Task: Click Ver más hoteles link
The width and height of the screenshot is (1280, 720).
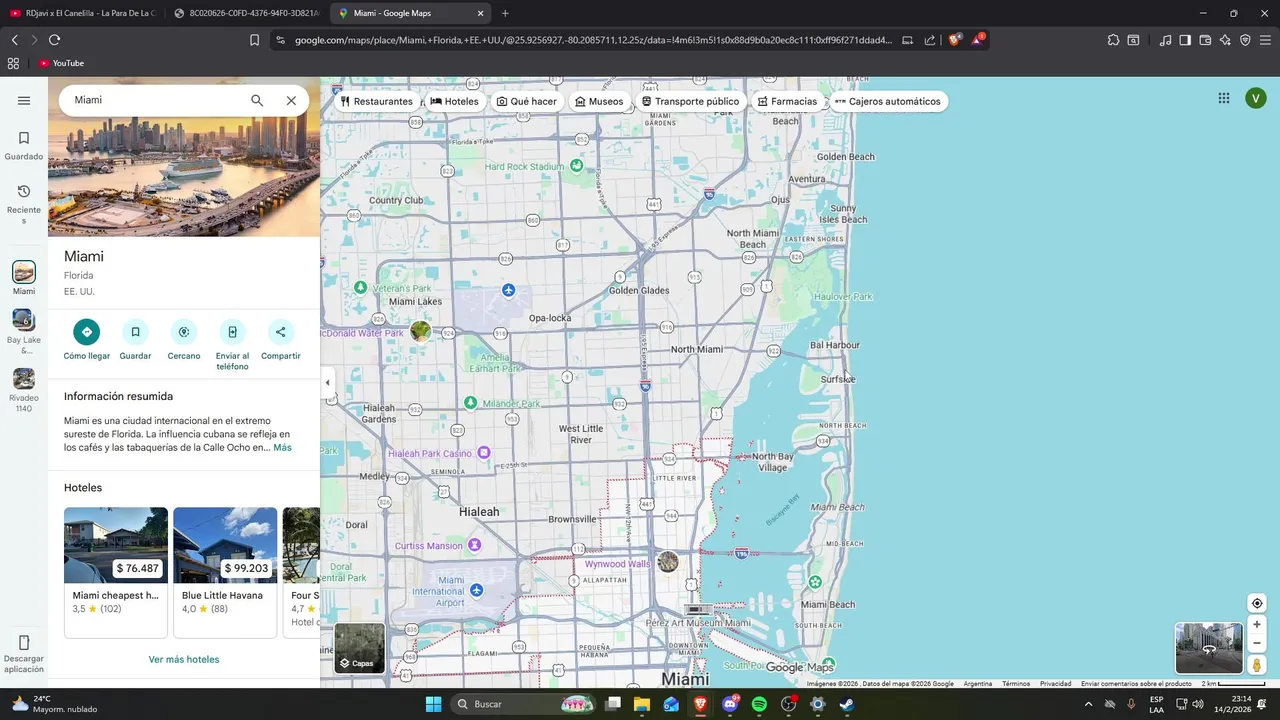Action: [x=184, y=659]
